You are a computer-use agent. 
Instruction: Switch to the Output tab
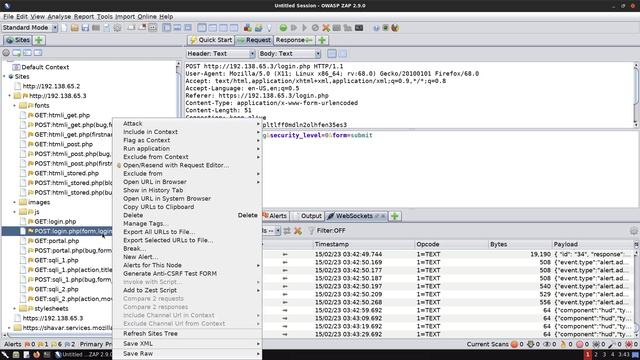click(x=308, y=216)
